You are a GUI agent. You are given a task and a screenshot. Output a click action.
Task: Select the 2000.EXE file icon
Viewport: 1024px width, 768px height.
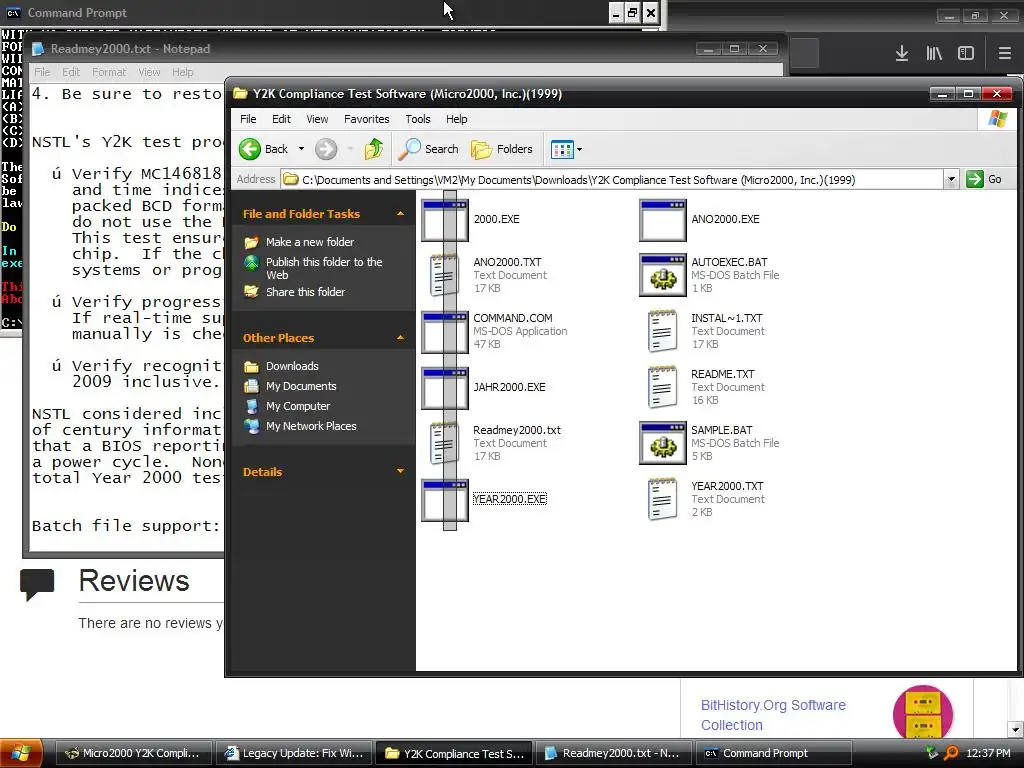[445, 220]
